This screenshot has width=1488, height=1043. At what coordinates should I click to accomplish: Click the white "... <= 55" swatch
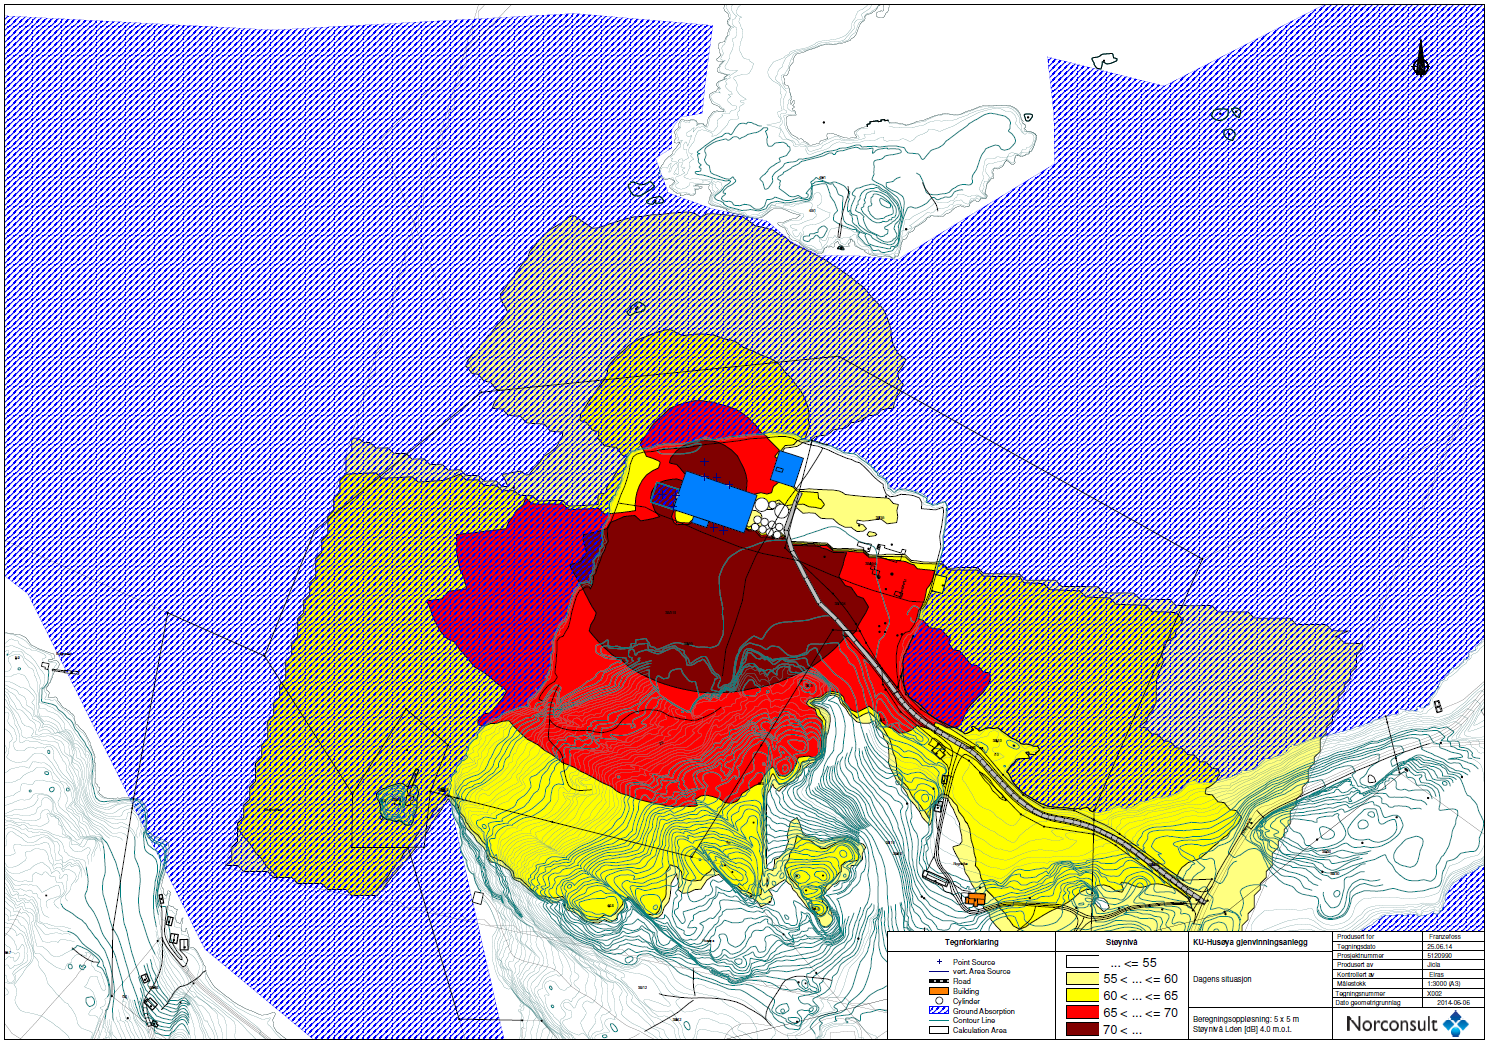(1082, 961)
